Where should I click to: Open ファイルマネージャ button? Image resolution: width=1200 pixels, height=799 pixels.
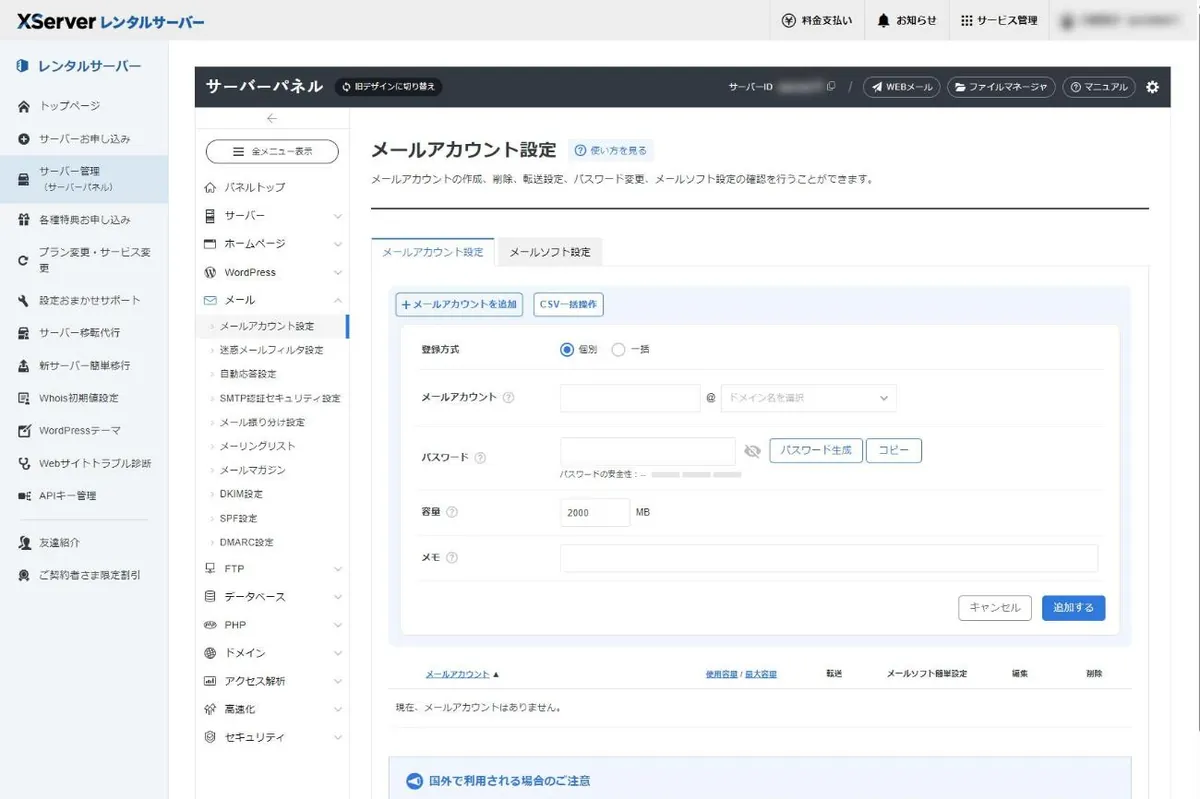[x=1001, y=87]
